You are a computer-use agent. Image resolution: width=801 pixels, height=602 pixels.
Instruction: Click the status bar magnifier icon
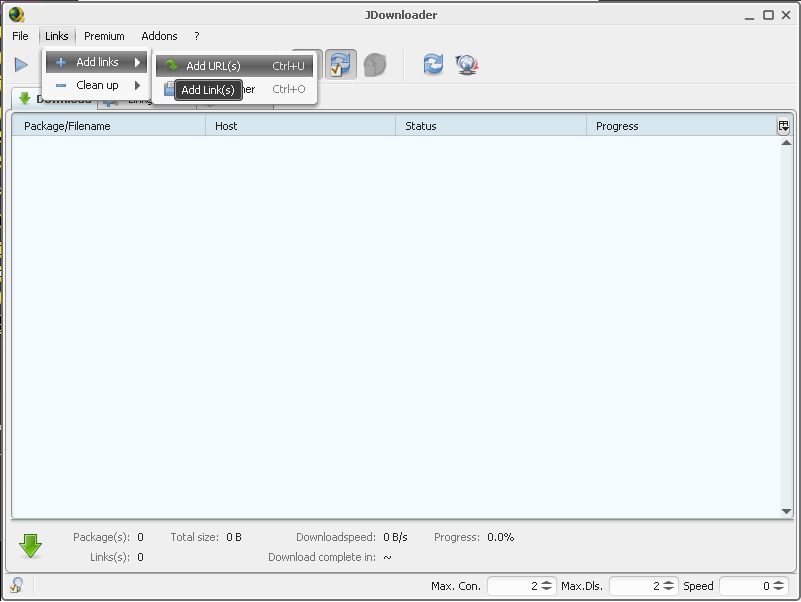(17, 585)
